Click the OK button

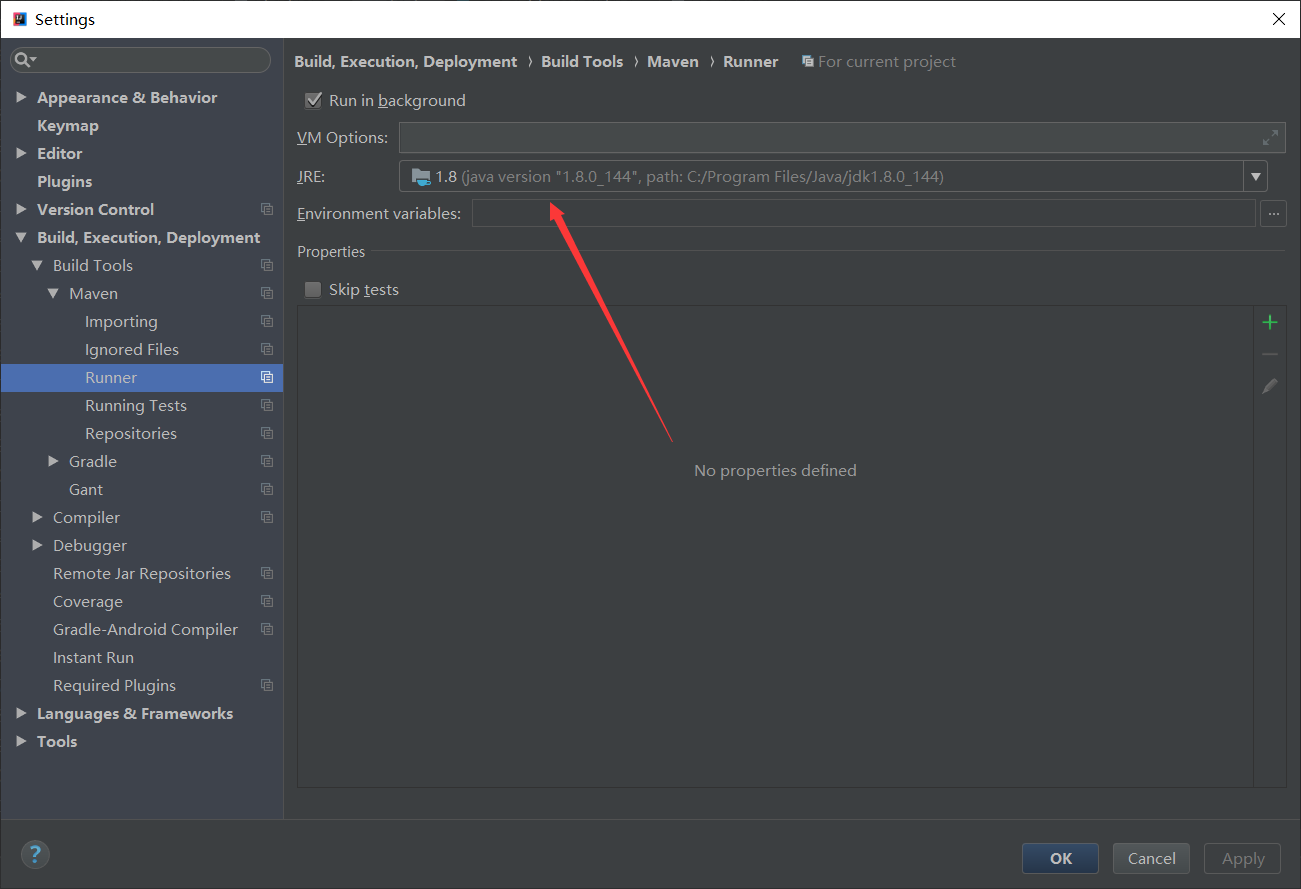pyautogui.click(x=1060, y=858)
